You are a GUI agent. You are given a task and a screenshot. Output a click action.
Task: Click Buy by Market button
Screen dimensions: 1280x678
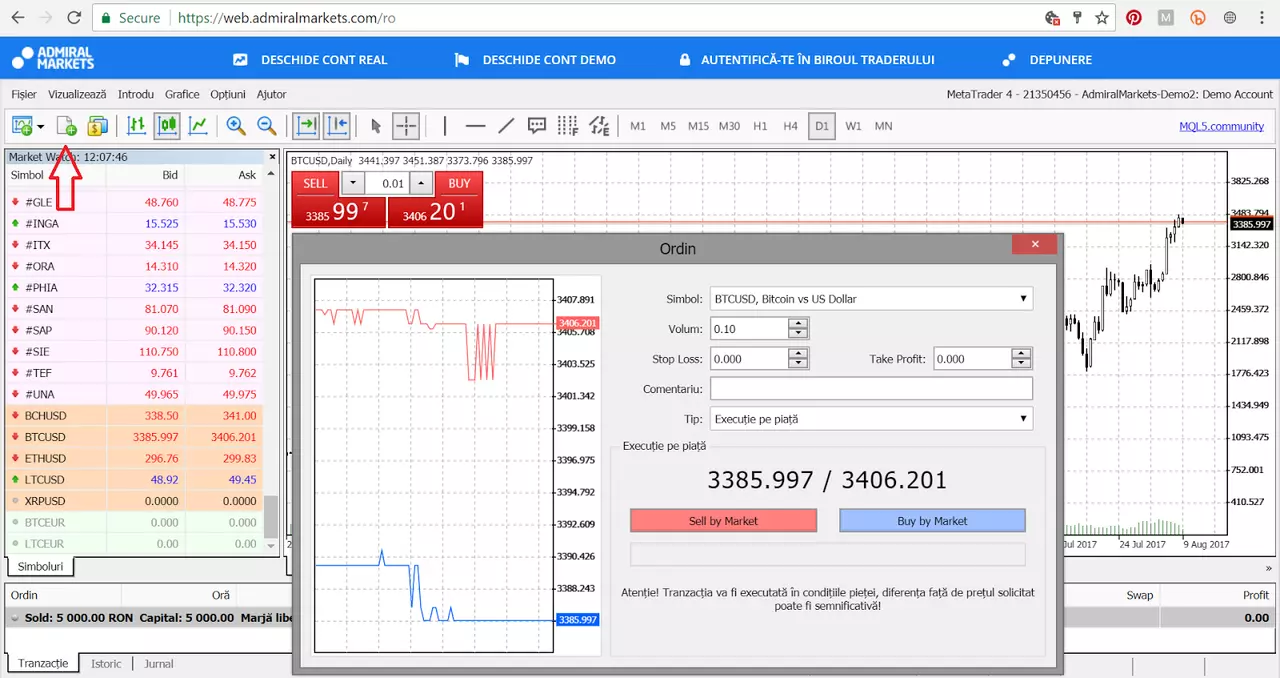coord(932,520)
